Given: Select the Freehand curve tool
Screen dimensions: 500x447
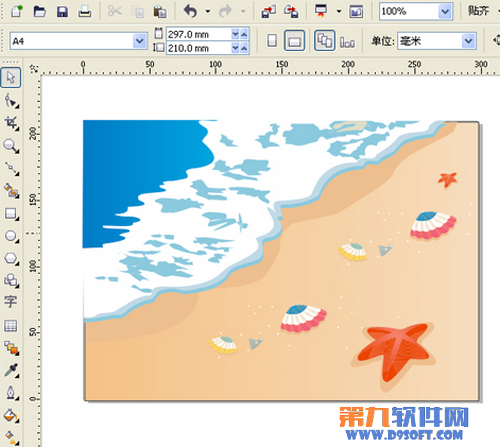Looking at the screenshot, I should click(x=11, y=168).
